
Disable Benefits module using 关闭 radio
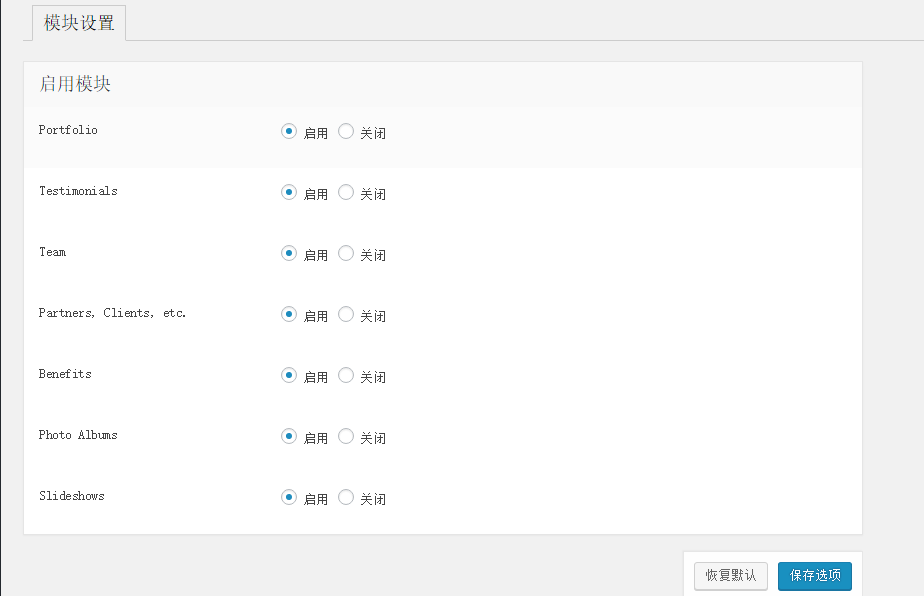346,375
